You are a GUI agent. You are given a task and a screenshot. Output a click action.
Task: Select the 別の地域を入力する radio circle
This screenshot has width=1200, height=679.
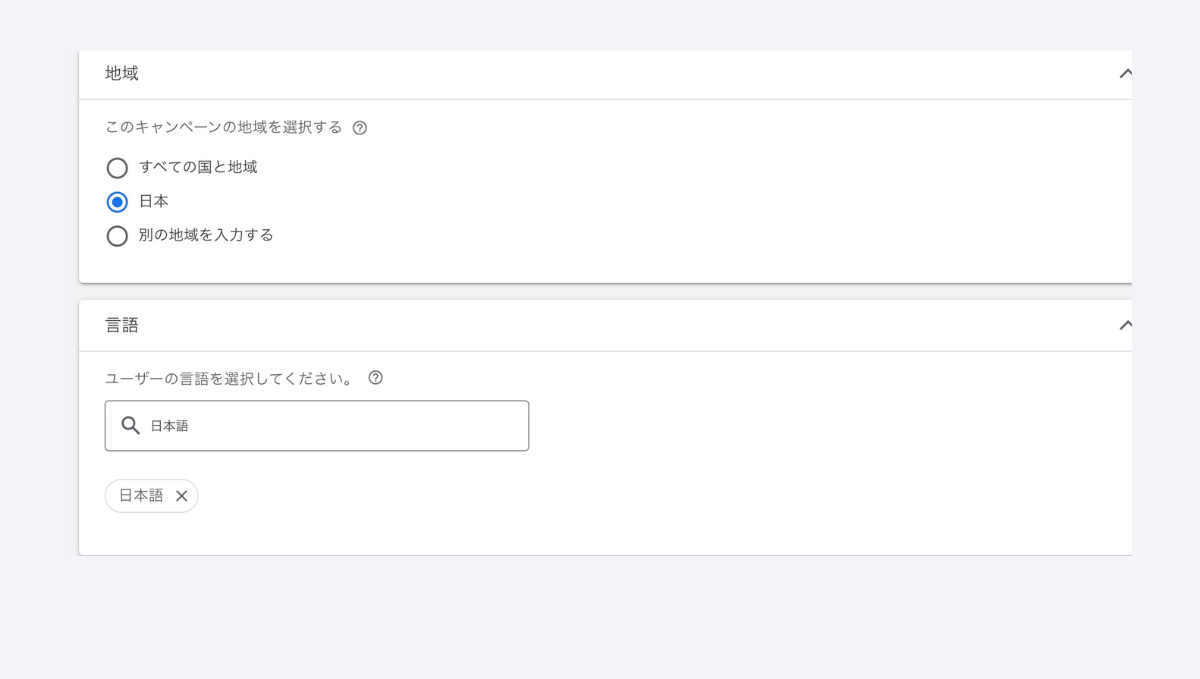(x=117, y=236)
